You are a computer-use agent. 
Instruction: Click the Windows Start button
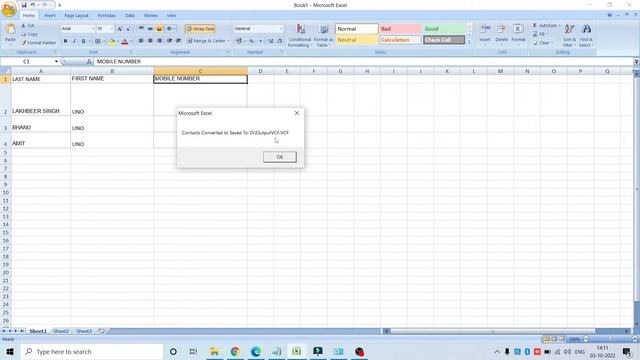[10, 351]
